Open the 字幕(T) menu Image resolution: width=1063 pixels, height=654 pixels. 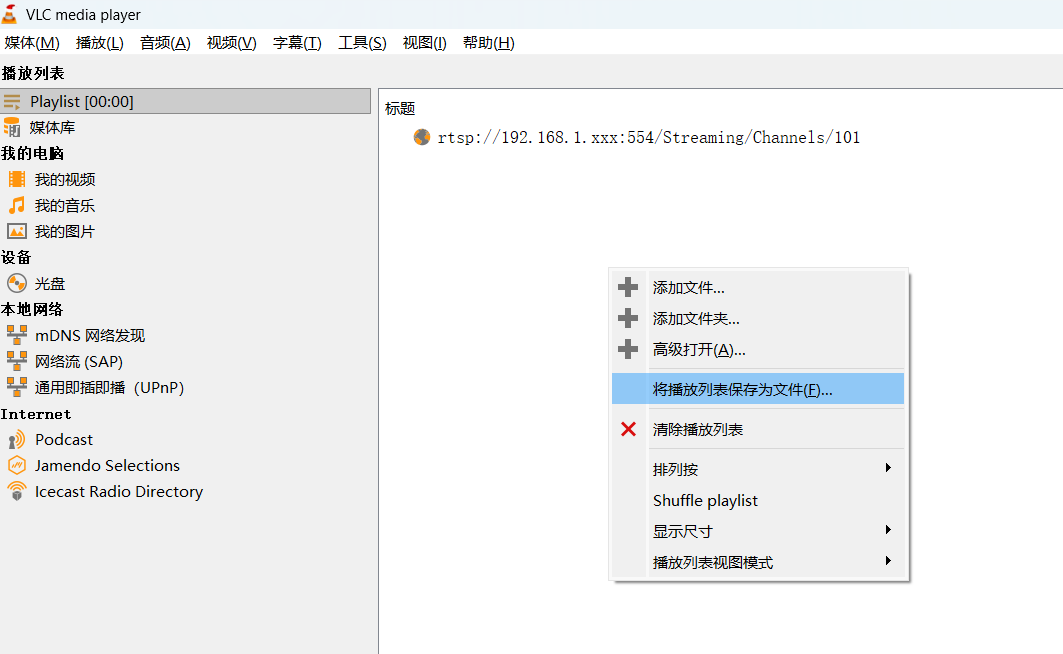[x=297, y=43]
